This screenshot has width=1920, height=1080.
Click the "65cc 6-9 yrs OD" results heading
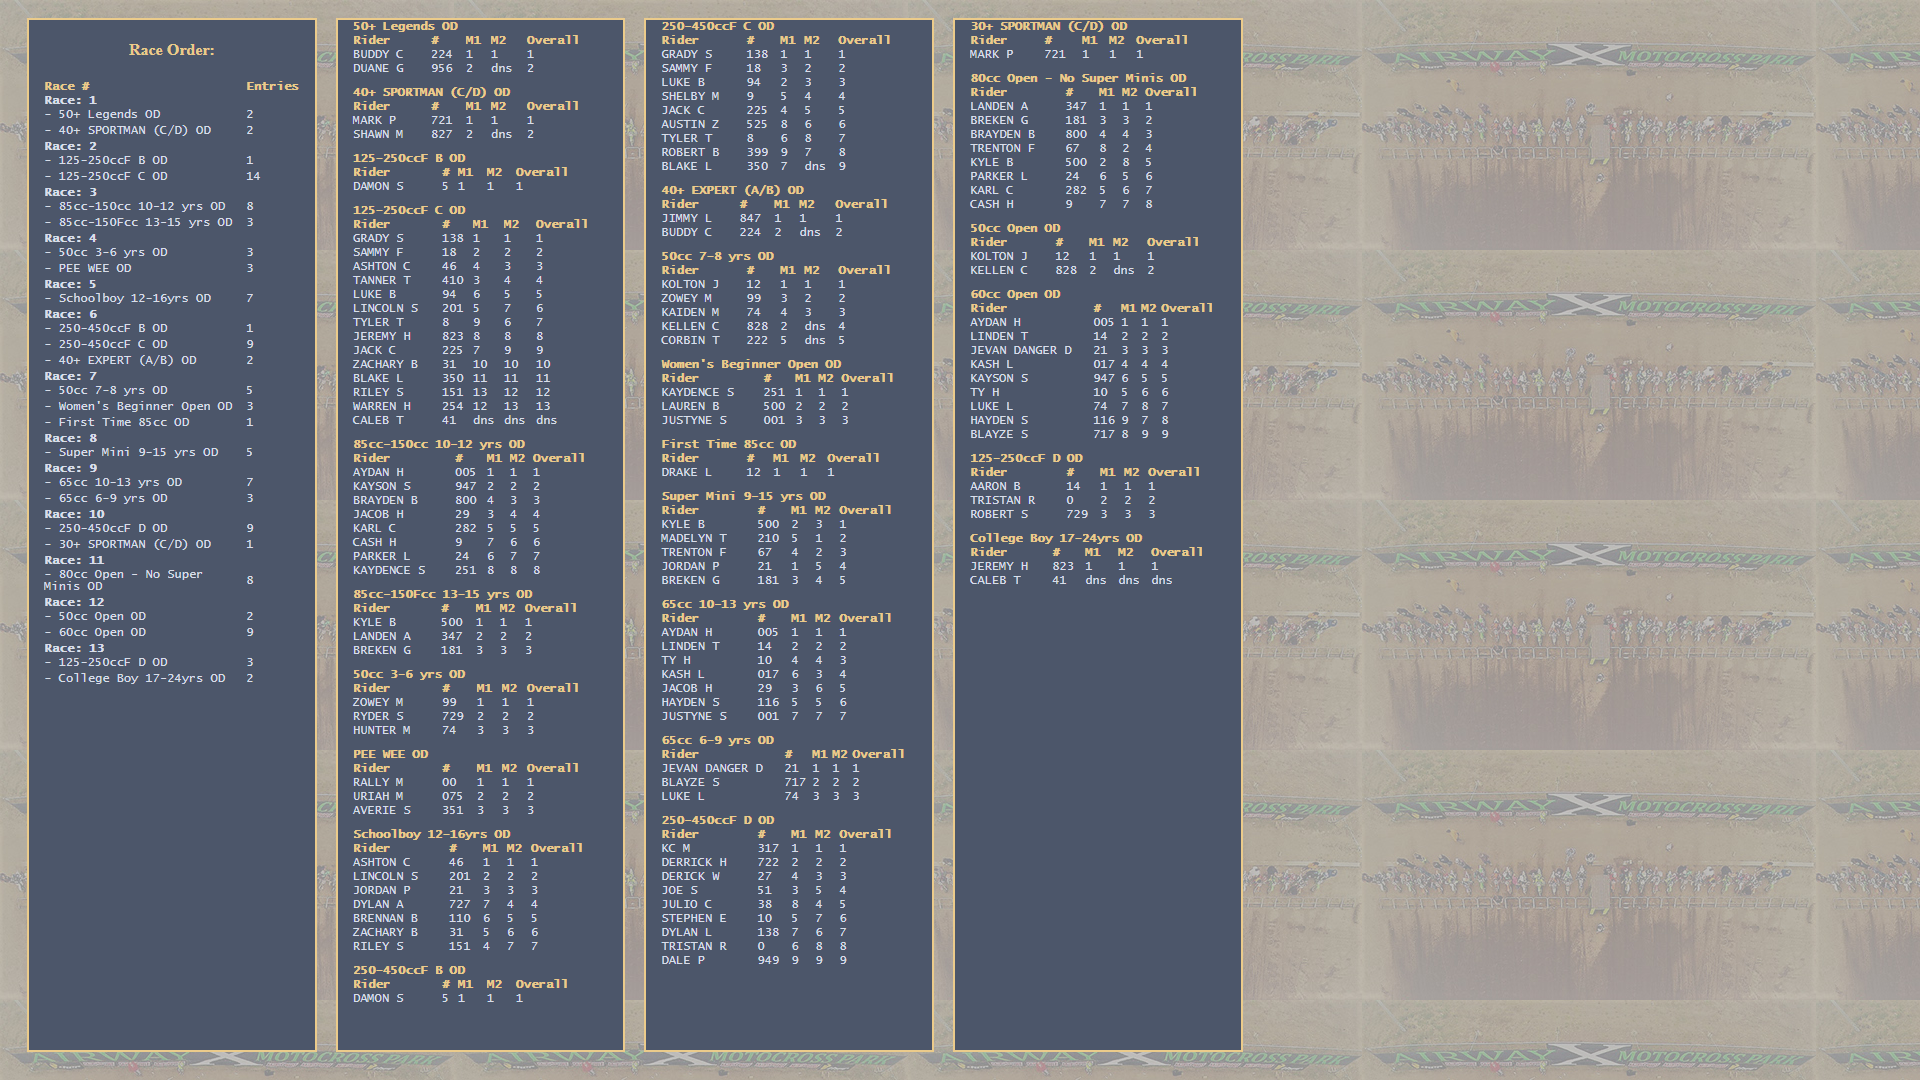pos(718,740)
